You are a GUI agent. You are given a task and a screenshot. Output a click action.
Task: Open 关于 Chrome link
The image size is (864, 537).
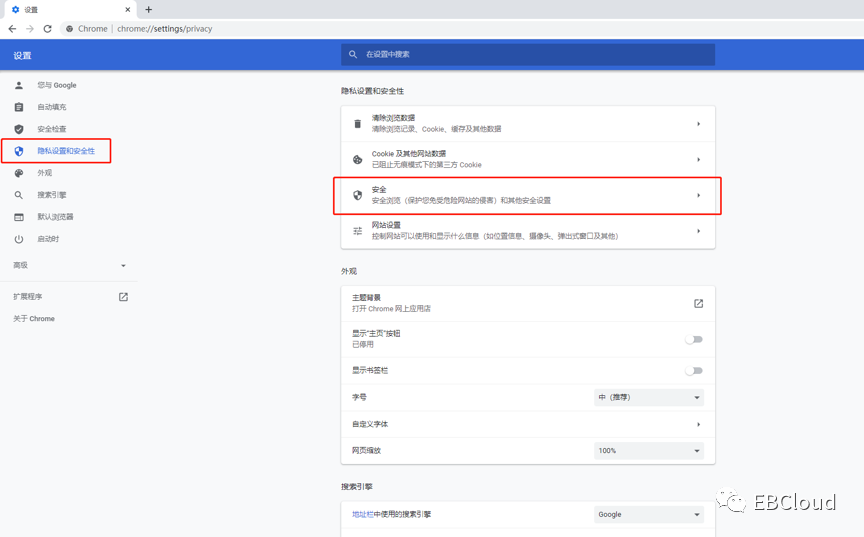point(34,319)
